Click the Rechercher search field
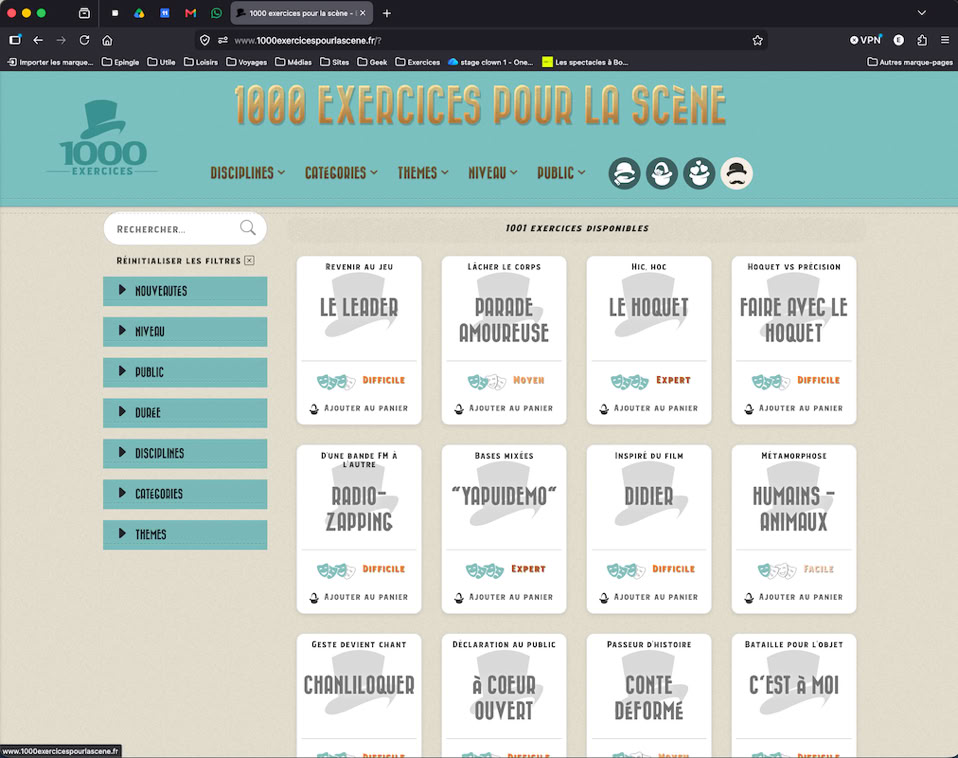This screenshot has width=958, height=758. tap(176, 229)
